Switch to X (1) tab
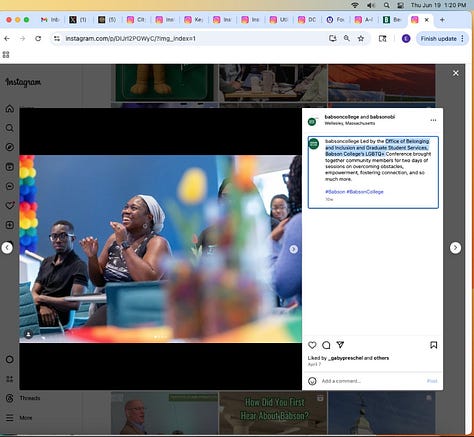Viewport: 474px width, 437px height. pos(79,20)
